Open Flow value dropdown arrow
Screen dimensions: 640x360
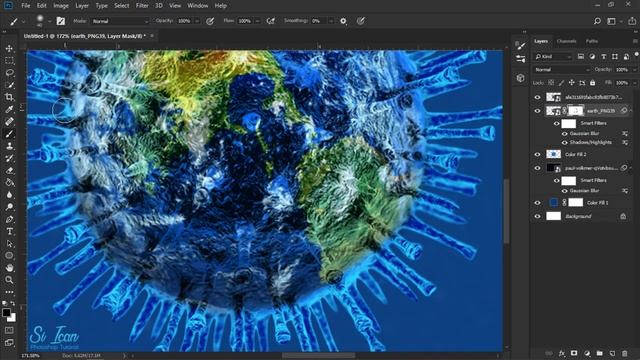click(258, 21)
